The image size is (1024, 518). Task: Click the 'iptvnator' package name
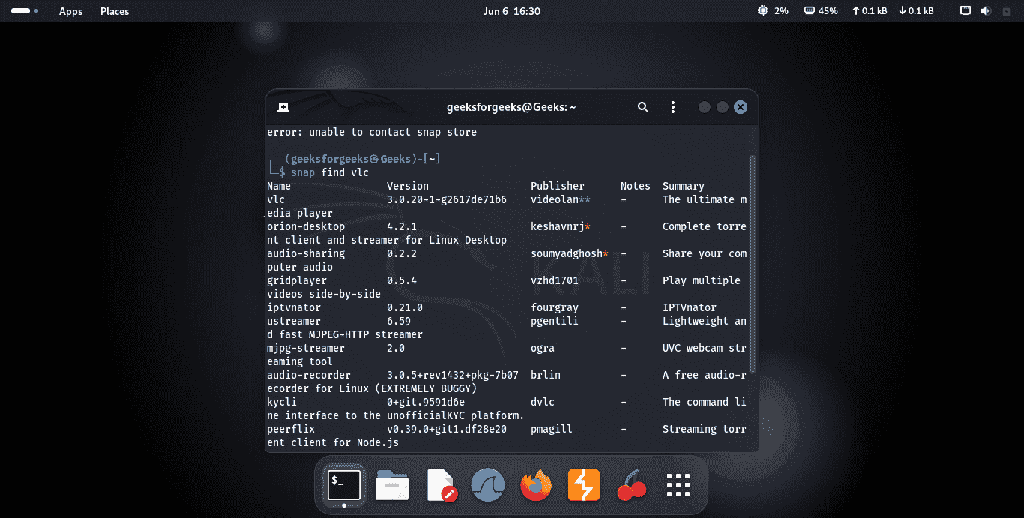point(294,307)
